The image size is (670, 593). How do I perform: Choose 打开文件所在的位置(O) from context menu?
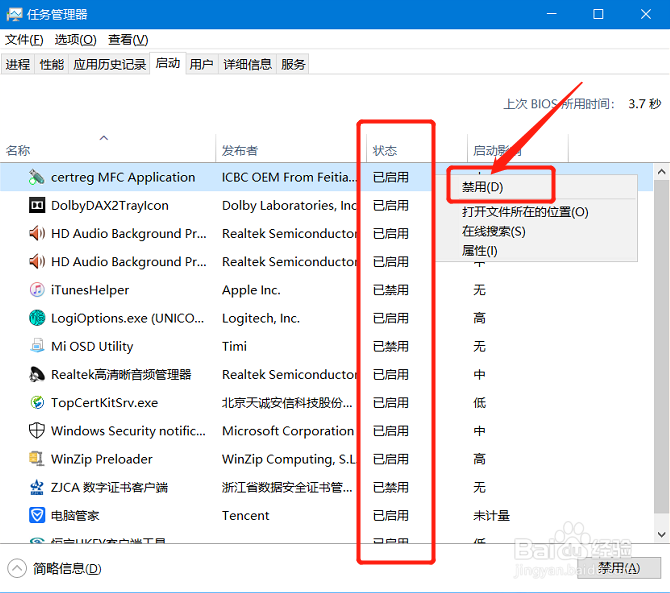[x=536, y=212]
